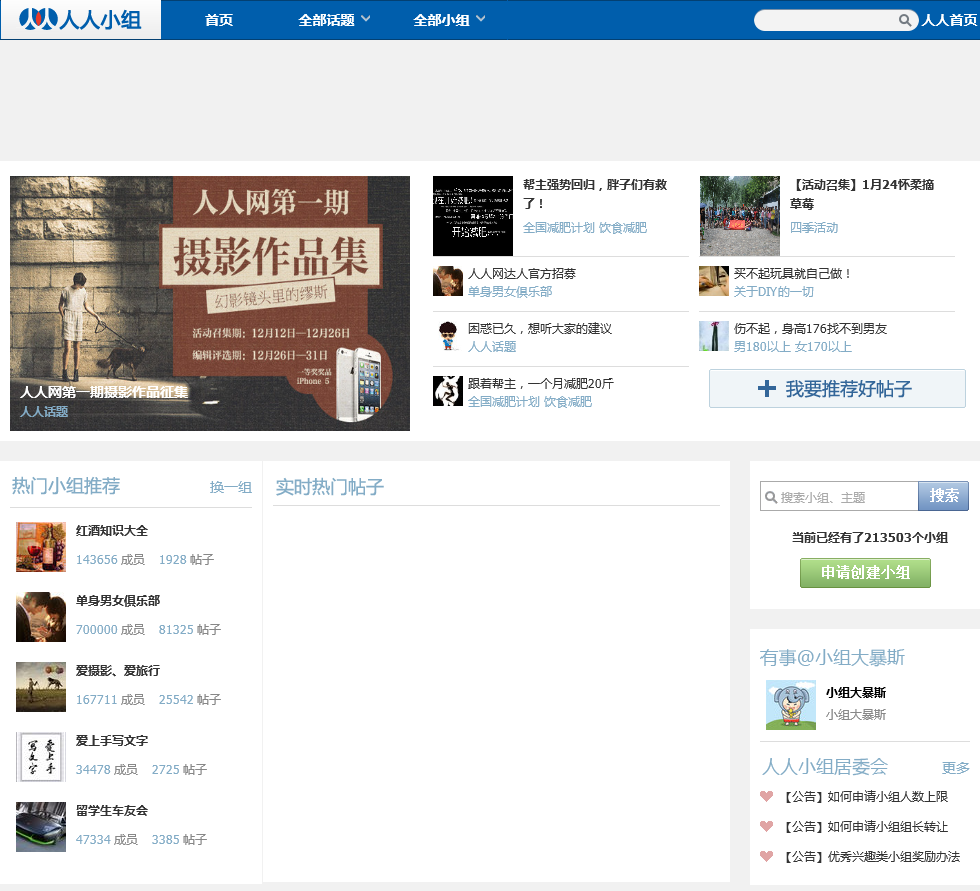Open 单身男女俱乐部 link under 达人官方招募

510,292
